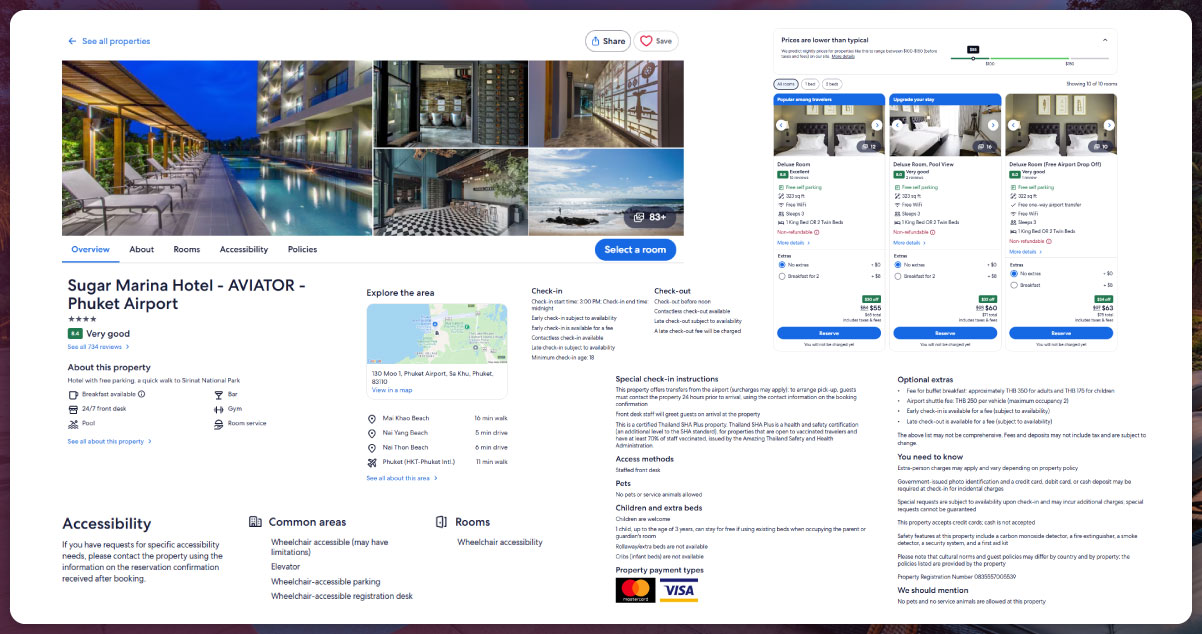Screen dimensions: 1202x634
Task: Go back via the See all properties arrow
Action: (72, 41)
